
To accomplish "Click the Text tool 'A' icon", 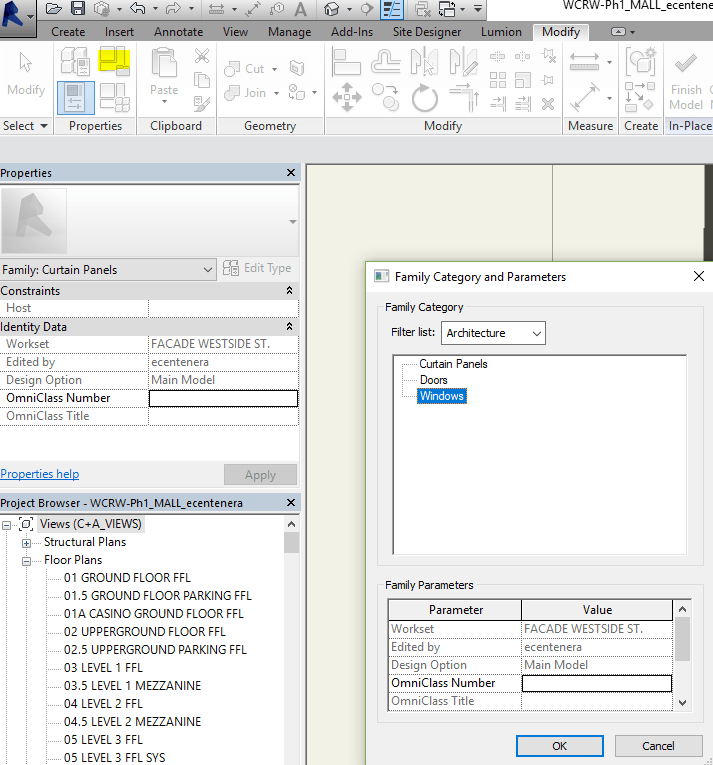I will (301, 9).
